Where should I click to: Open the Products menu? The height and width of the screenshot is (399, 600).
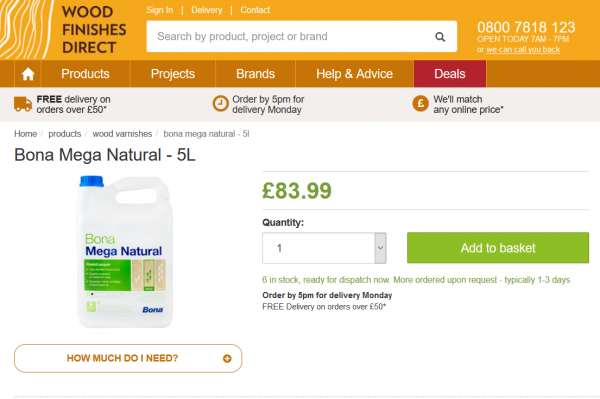(85, 74)
